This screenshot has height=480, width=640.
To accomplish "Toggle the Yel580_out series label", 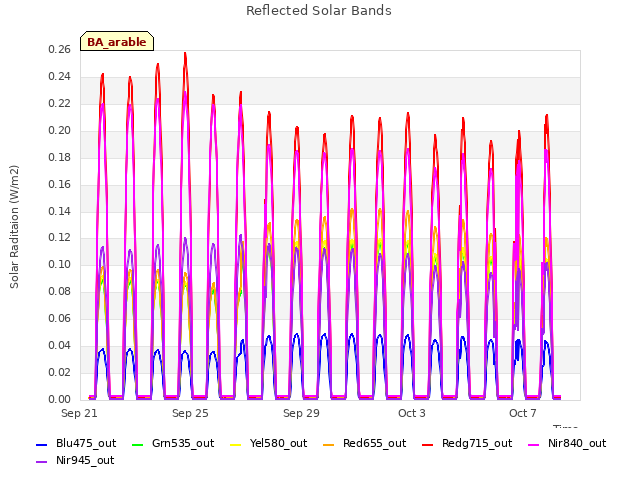I will (x=278, y=443).
